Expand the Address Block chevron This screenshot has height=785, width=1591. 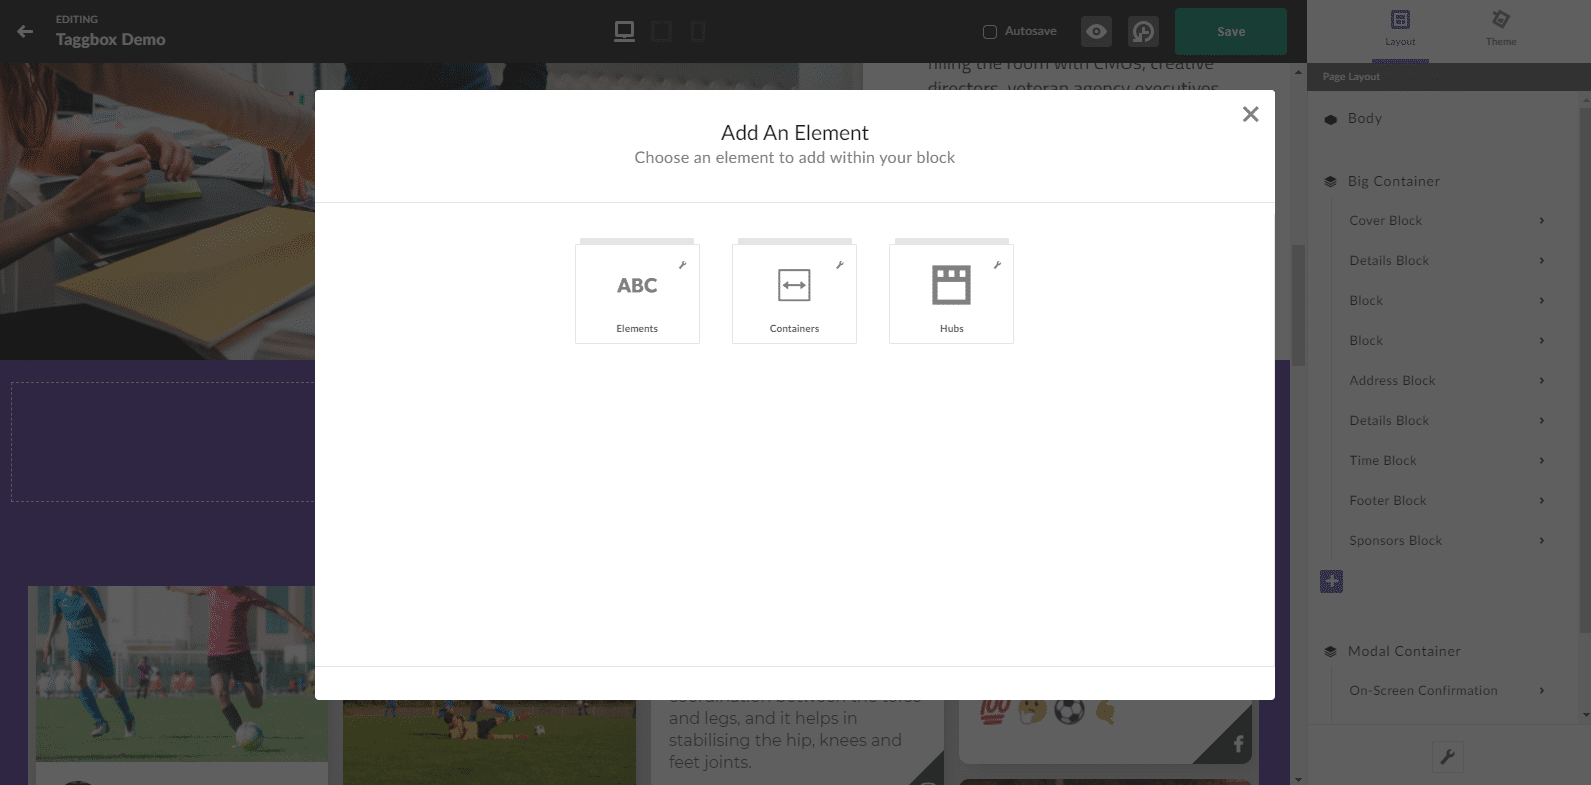click(1541, 381)
